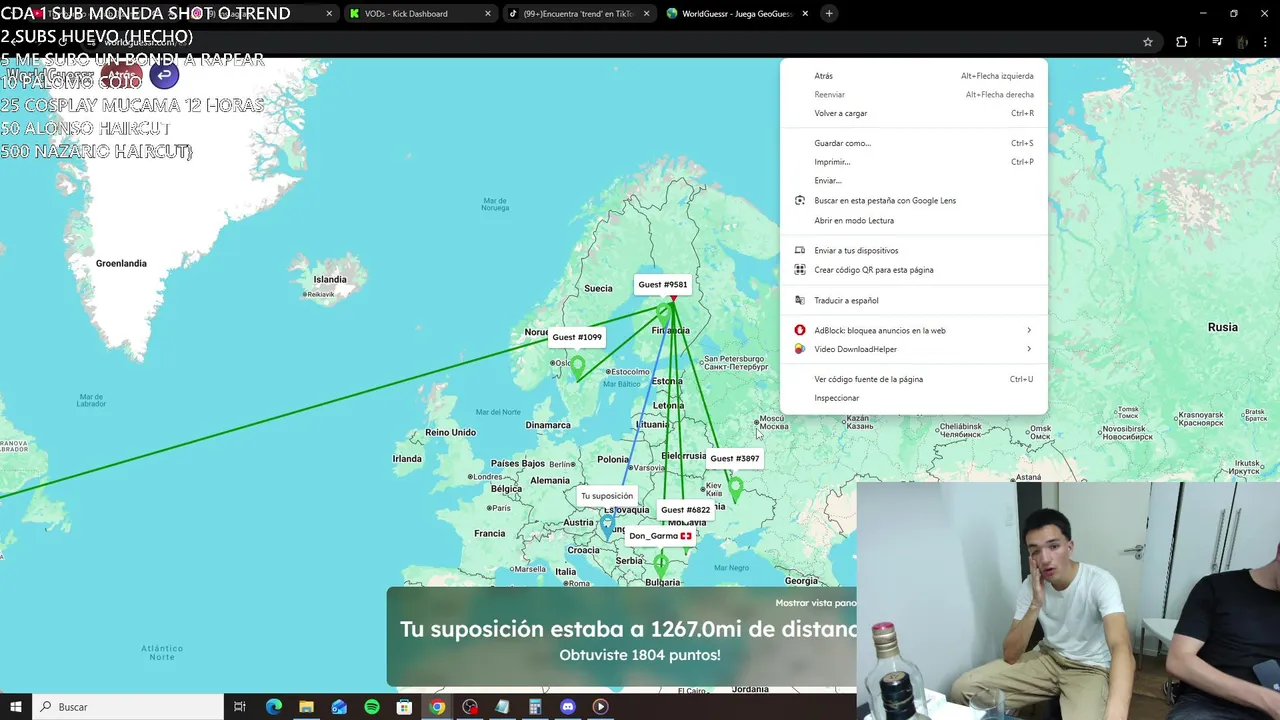This screenshot has width=1280, height=720.
Task: Click the devices icon beside 'Enviar a tus dispositivos'
Action: [x=800, y=251]
